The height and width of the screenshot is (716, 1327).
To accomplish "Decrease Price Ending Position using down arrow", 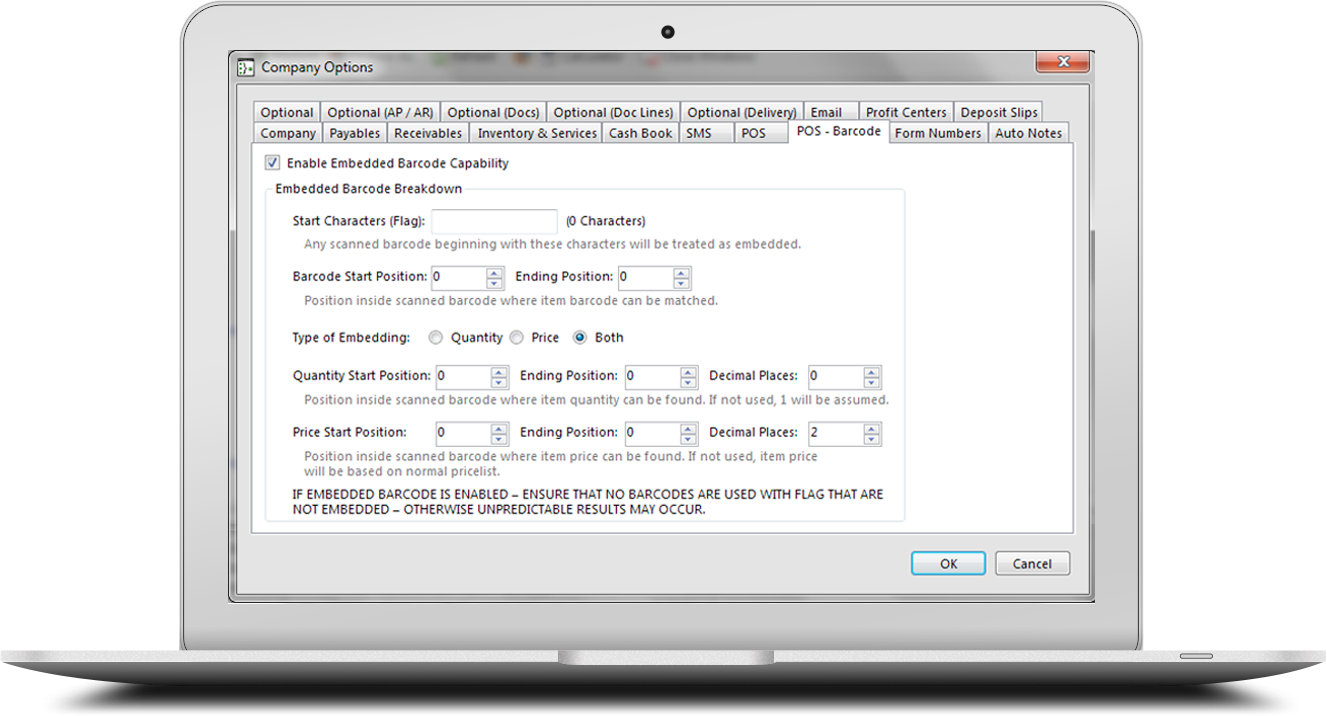I will tap(688, 439).
